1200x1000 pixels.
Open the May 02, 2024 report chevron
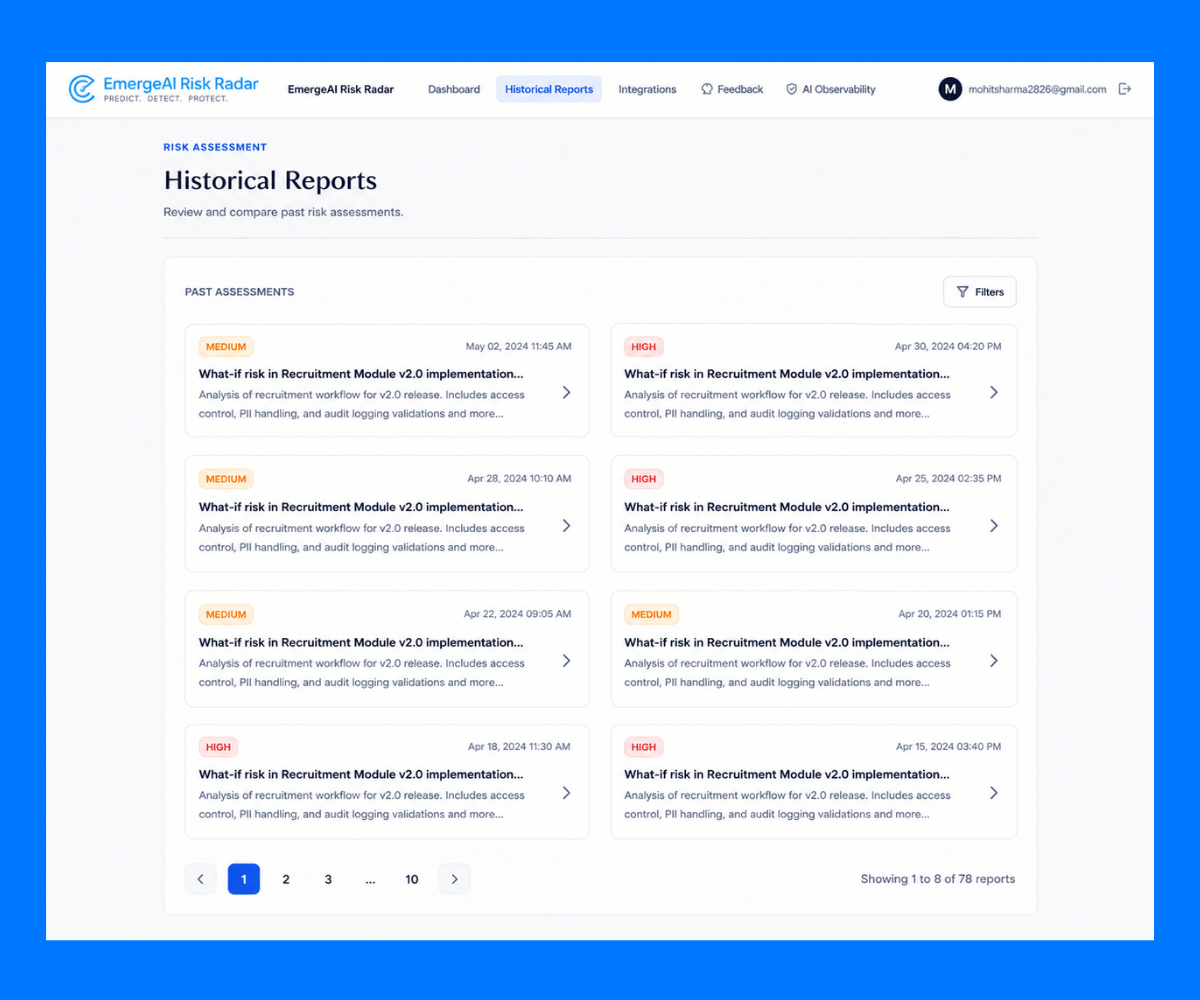[x=567, y=392]
